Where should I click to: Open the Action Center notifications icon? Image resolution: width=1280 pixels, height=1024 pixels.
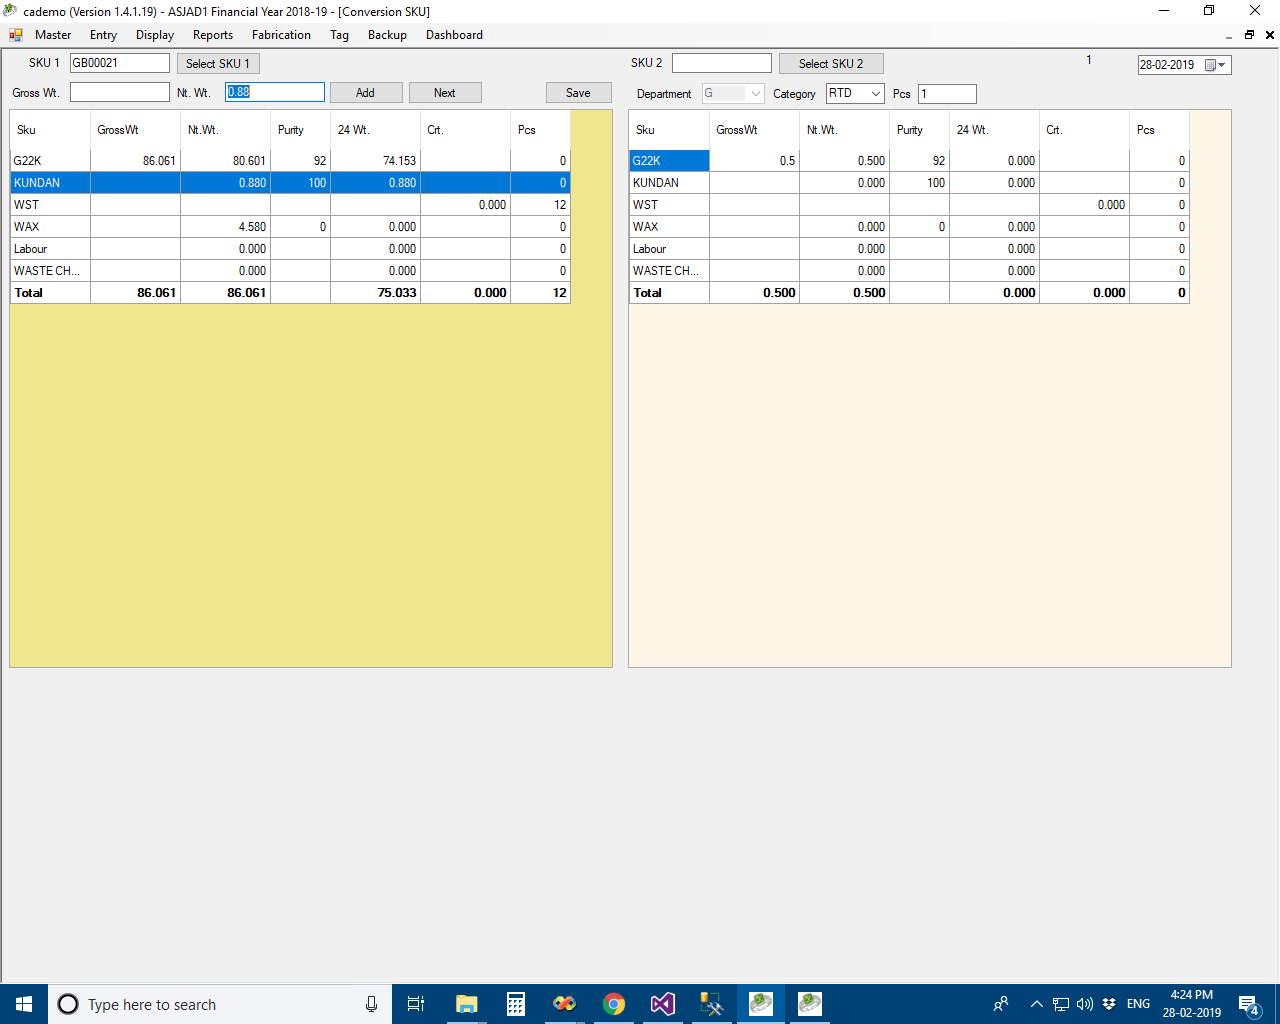pos(1248,1004)
